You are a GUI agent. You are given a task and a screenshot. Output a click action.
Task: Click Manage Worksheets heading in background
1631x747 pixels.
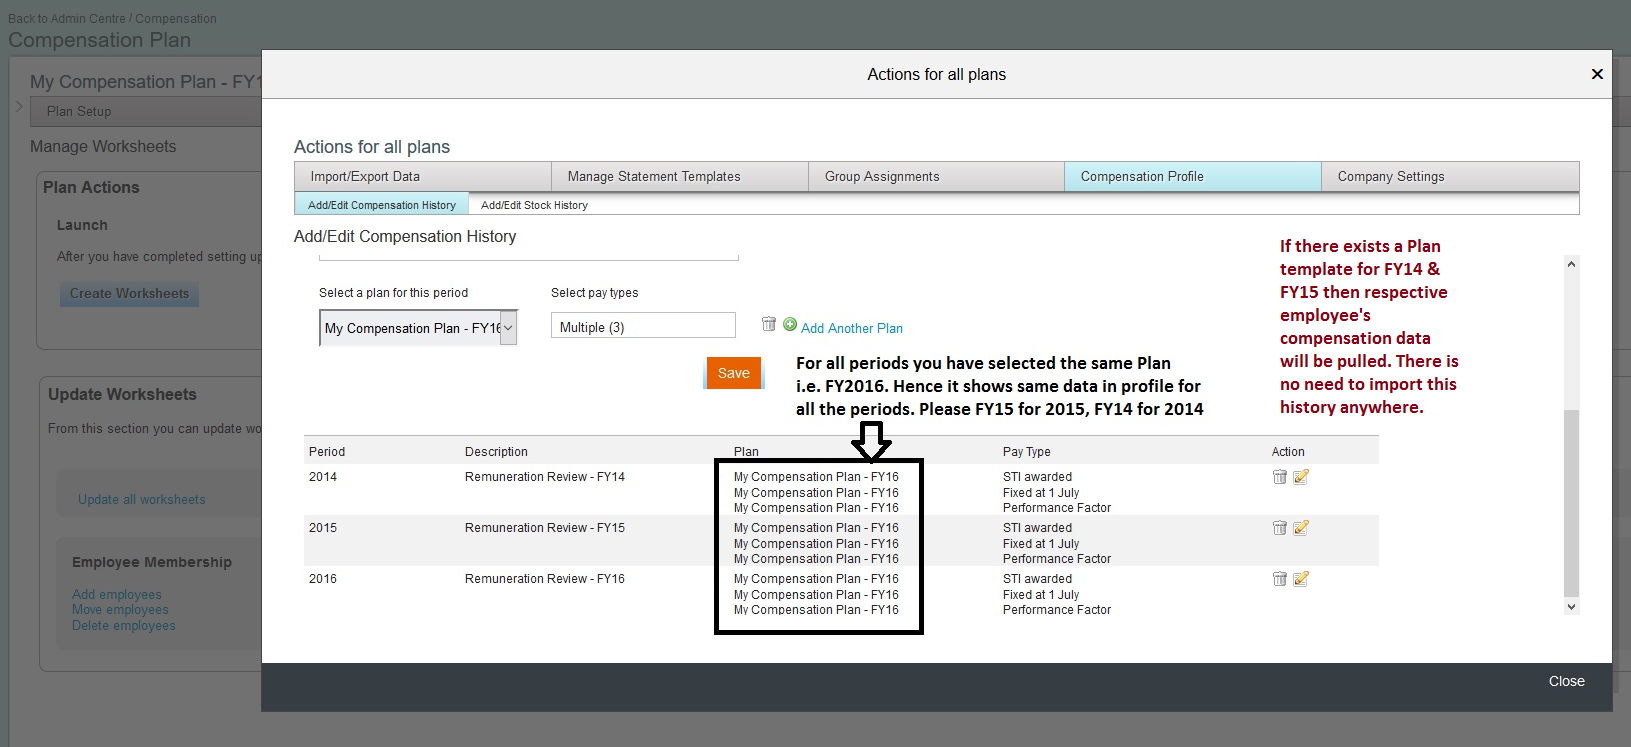[x=103, y=146]
